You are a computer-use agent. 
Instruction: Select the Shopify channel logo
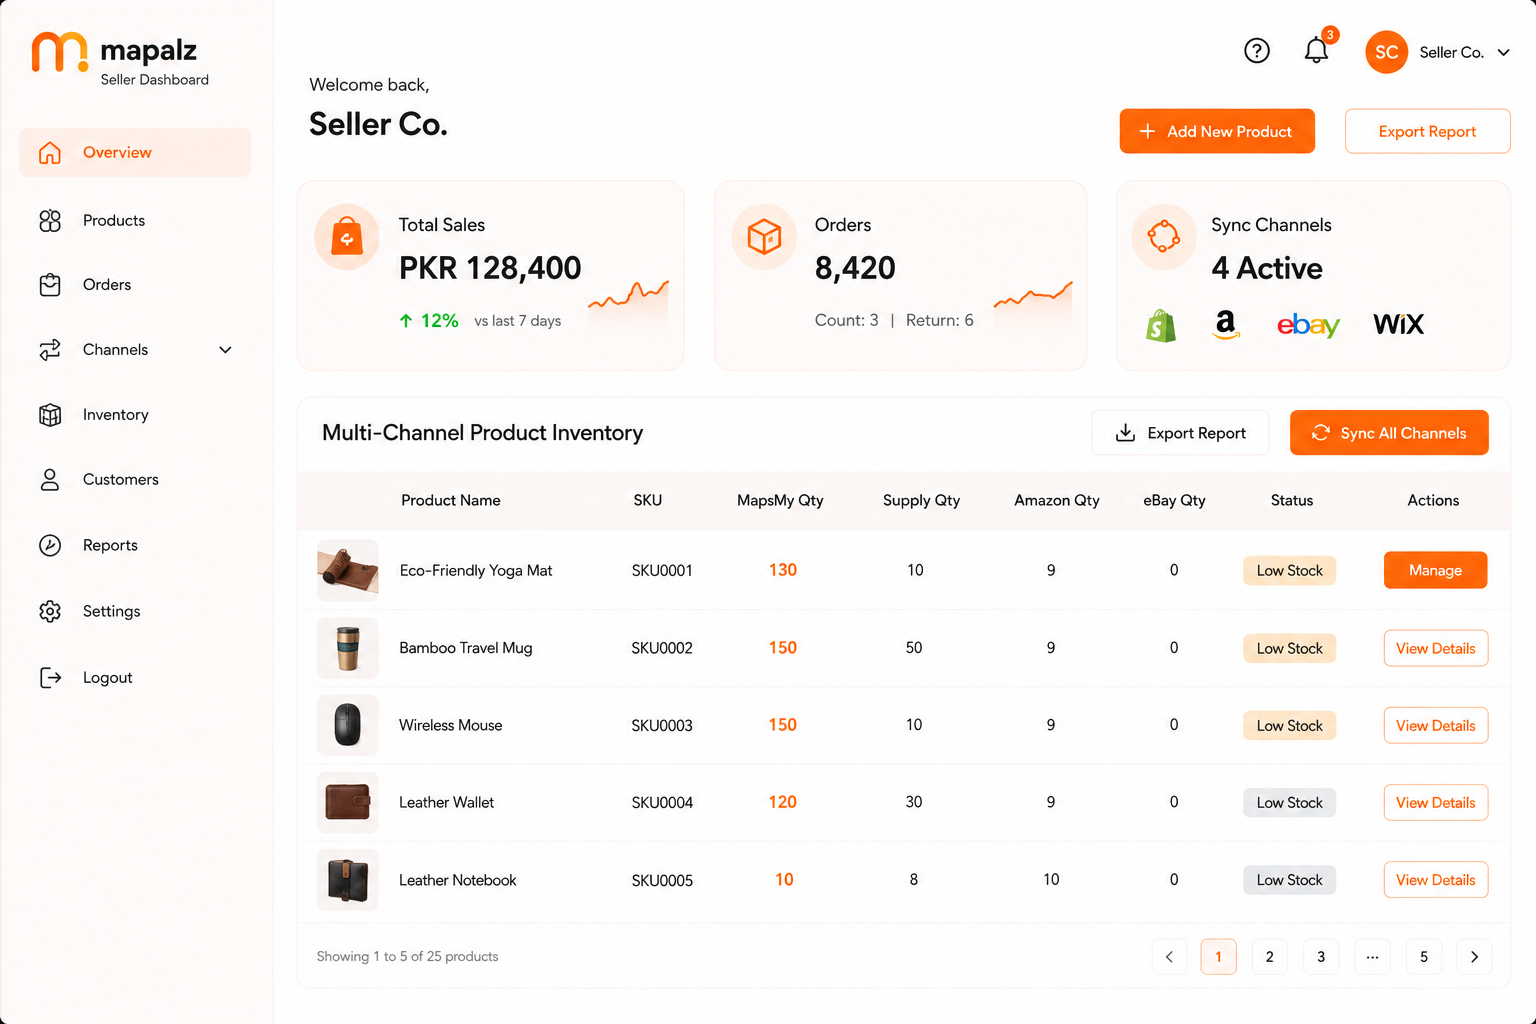pos(1161,325)
